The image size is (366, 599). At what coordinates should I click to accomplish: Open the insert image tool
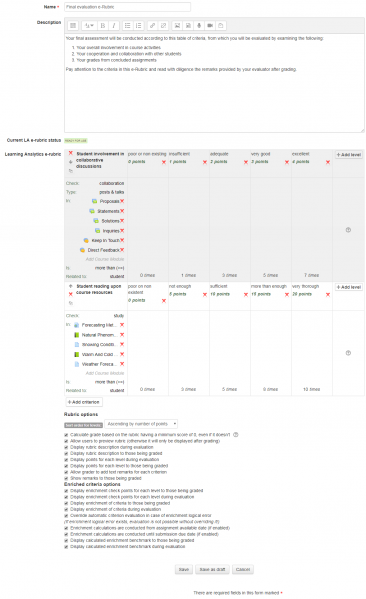[177, 26]
